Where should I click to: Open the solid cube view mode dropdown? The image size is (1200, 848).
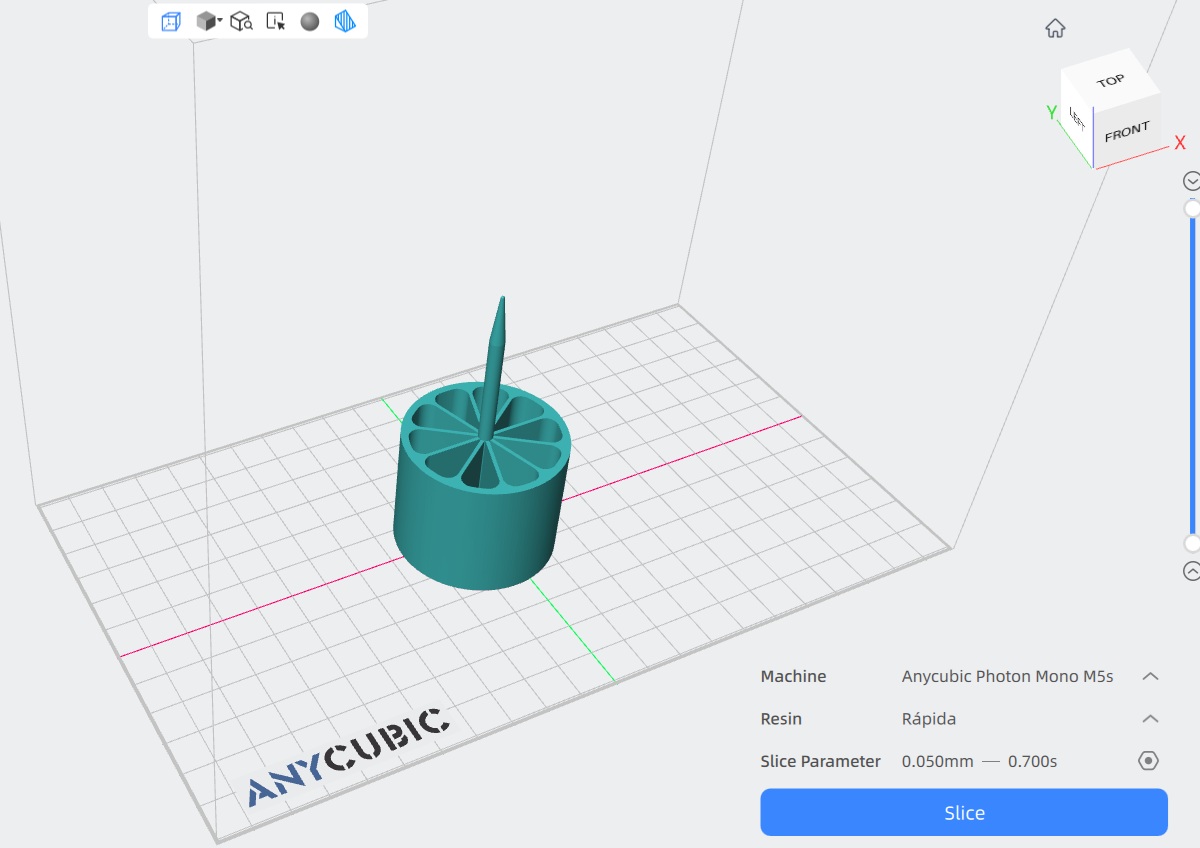point(208,21)
